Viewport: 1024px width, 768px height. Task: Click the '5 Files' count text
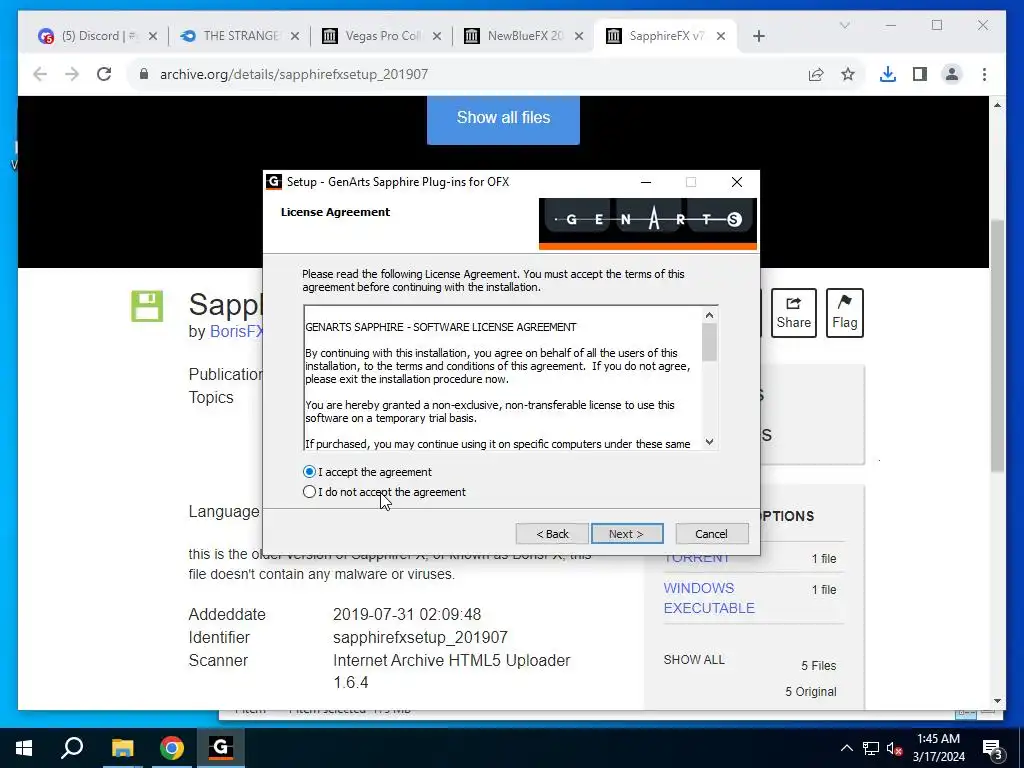point(819,665)
